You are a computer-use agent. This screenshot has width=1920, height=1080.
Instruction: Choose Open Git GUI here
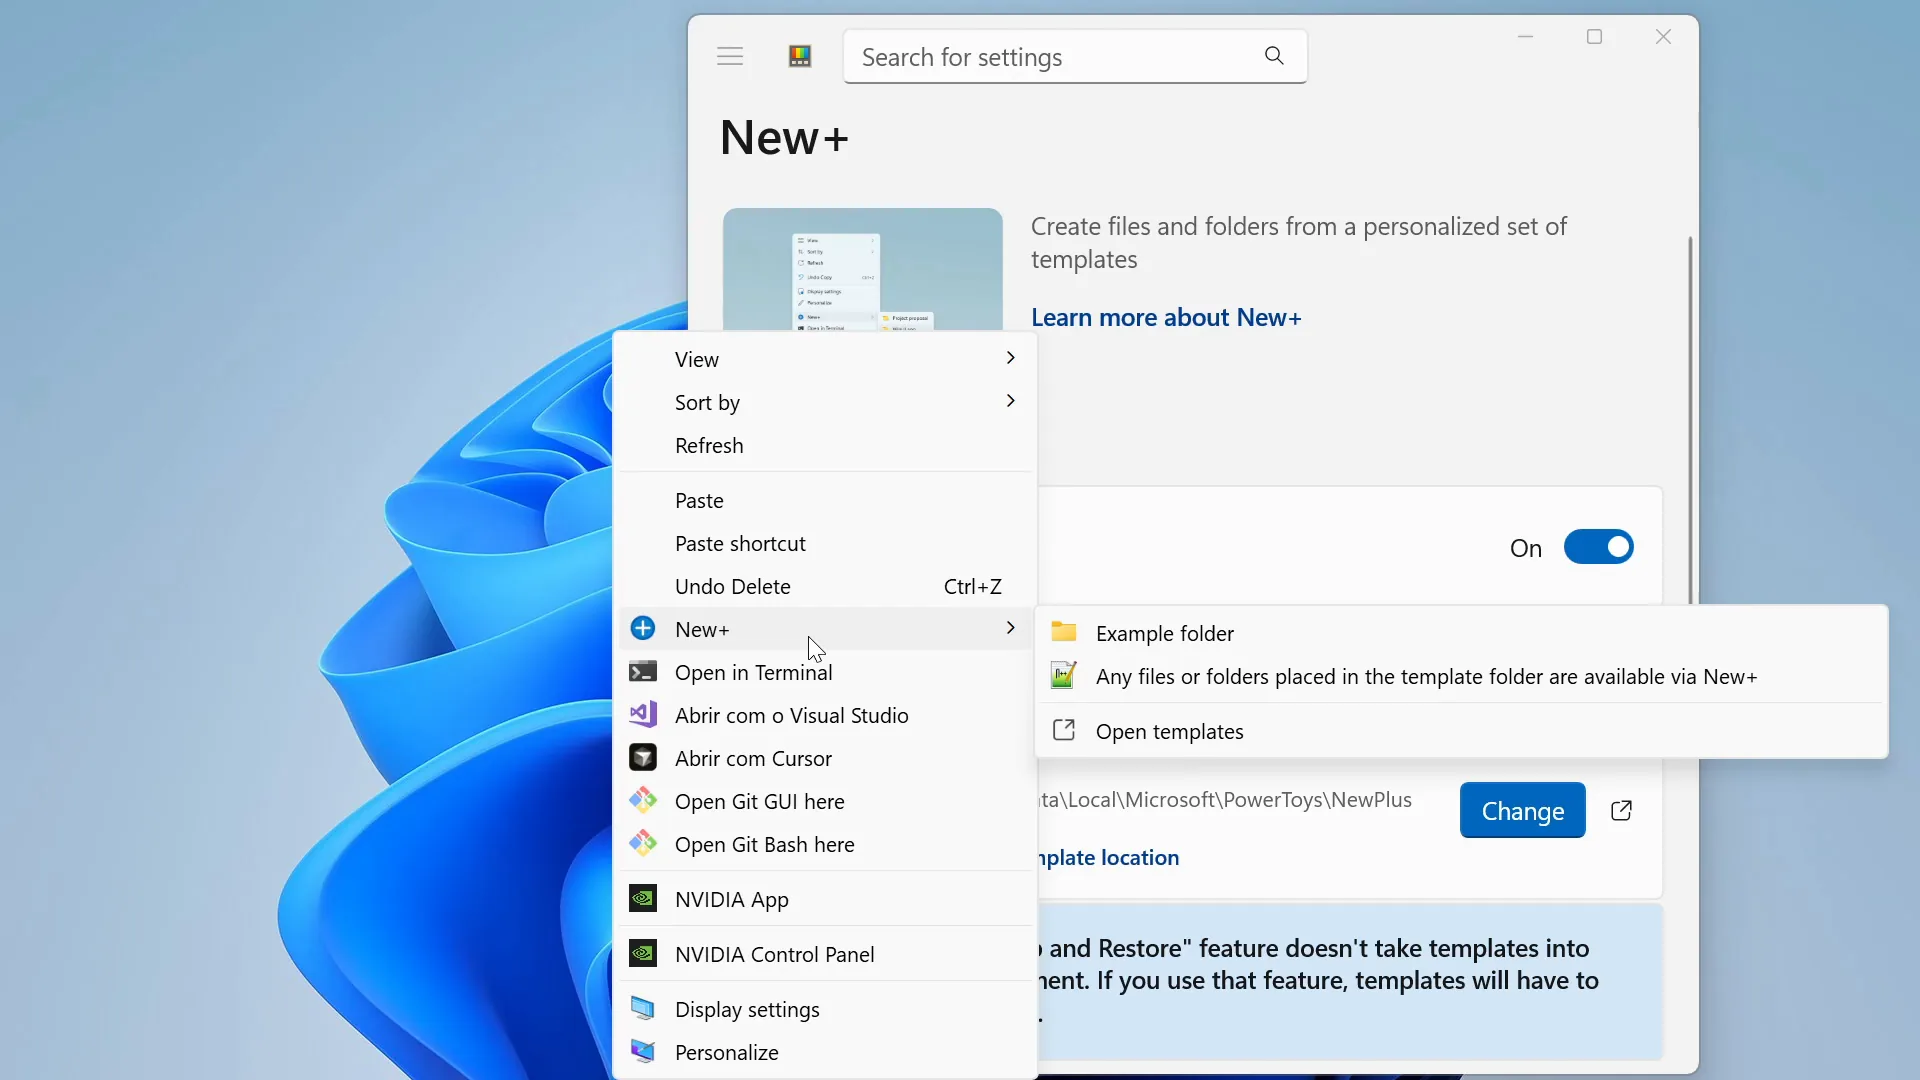pos(825,801)
